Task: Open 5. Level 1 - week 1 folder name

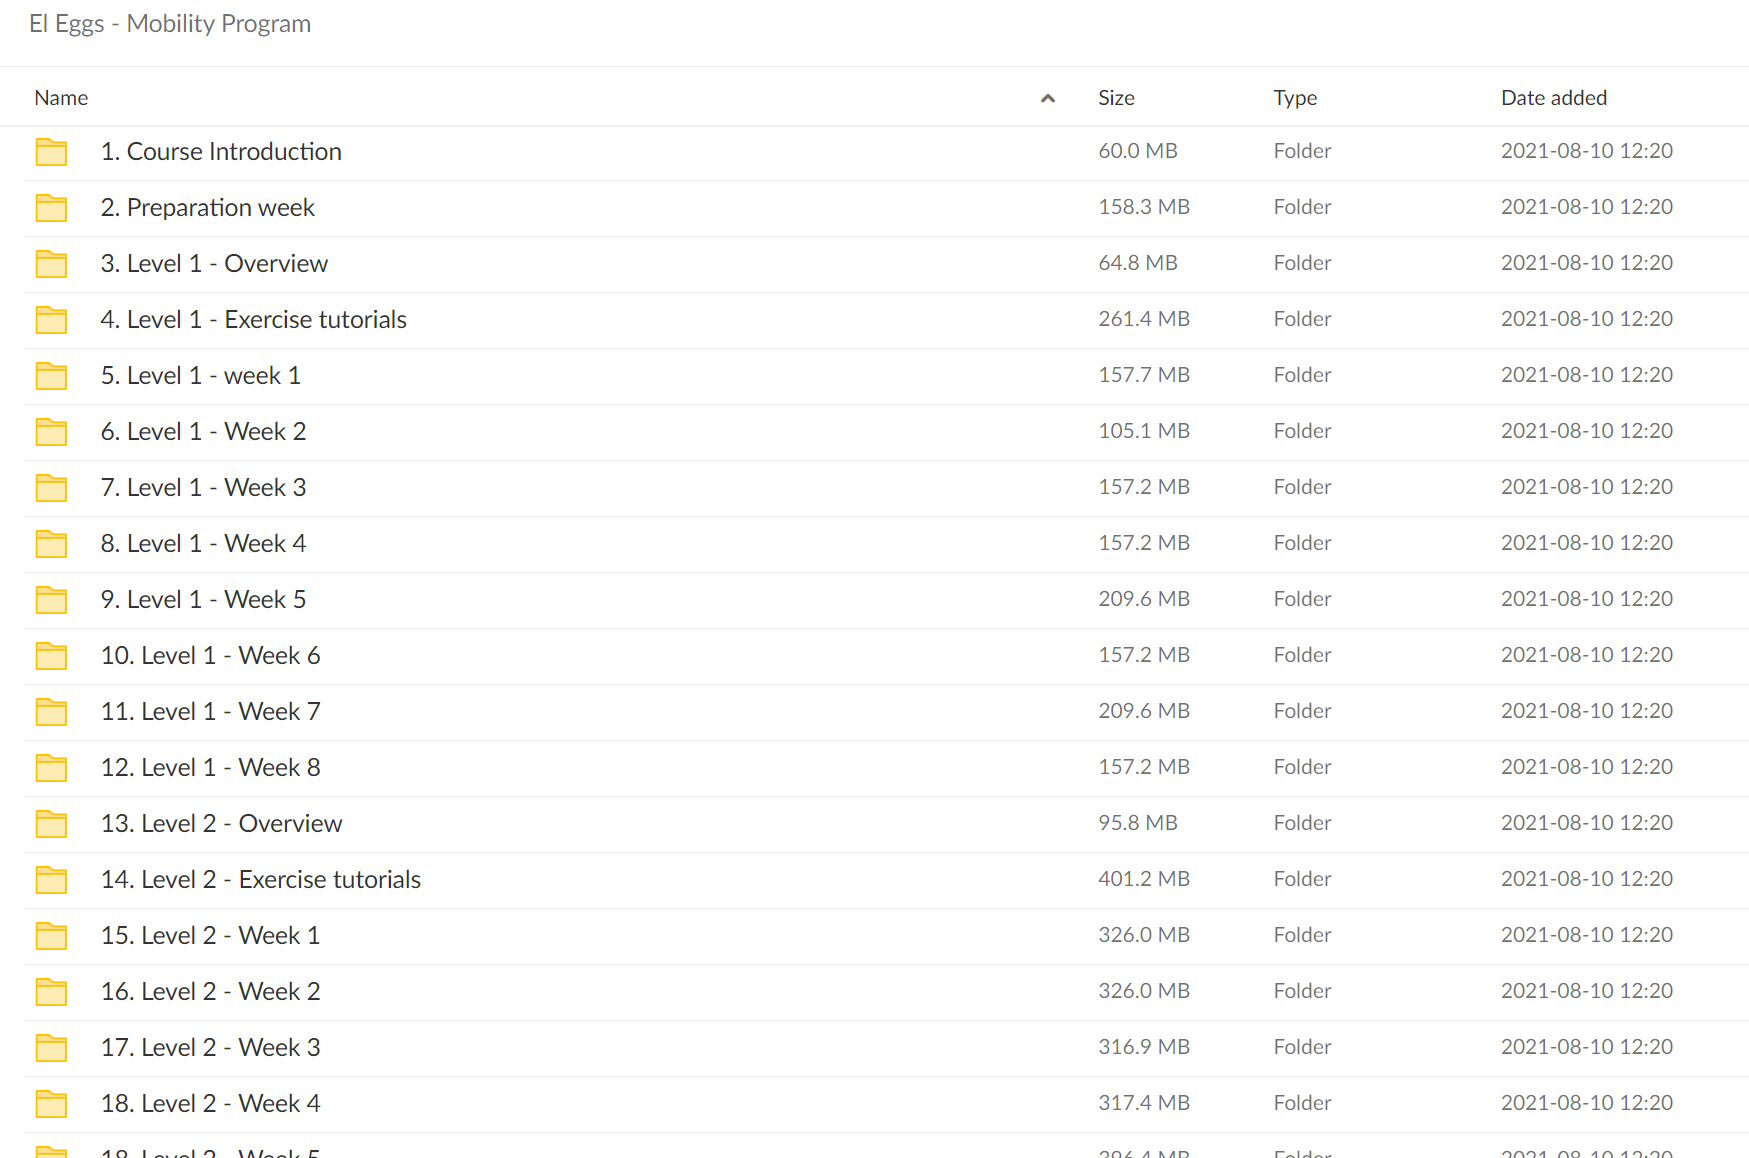Action: (x=200, y=375)
